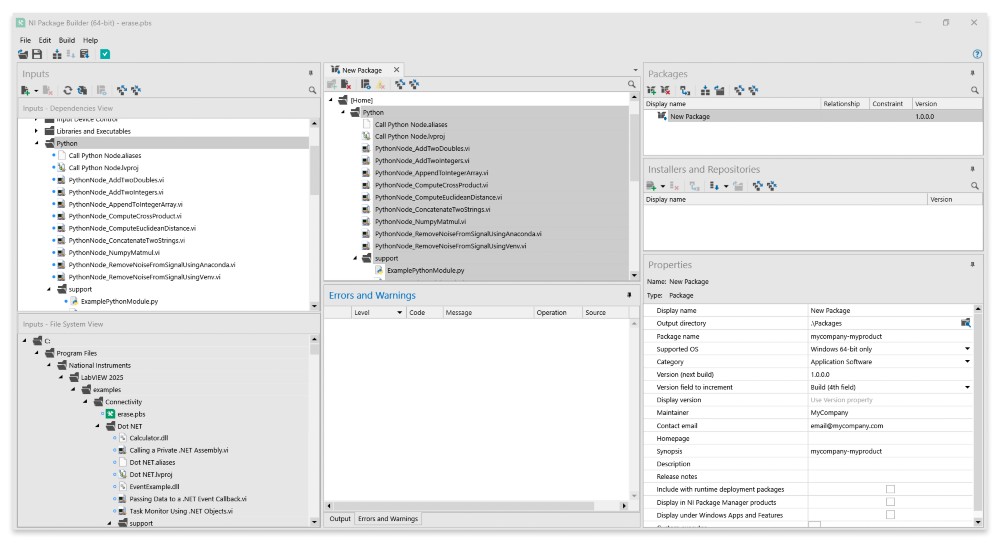Add a package in Packages pane toolbar
Viewport: 1000px width, 543px height.
click(x=651, y=91)
